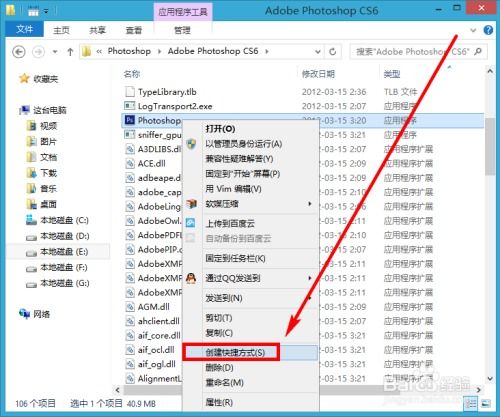Open the 查看 ribbon tab
Viewport: 500px width, 417px height.
pyautogui.click(x=134, y=30)
